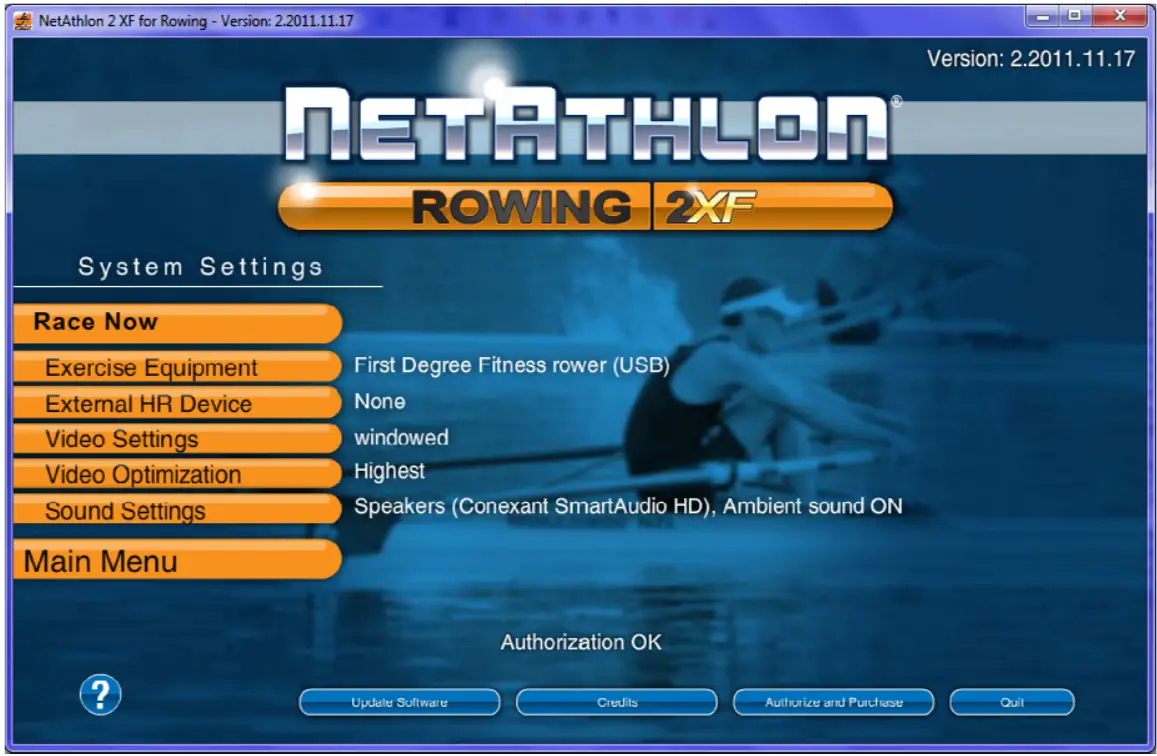Quit the NetAthlon application
1157x756 pixels.
1013,701
